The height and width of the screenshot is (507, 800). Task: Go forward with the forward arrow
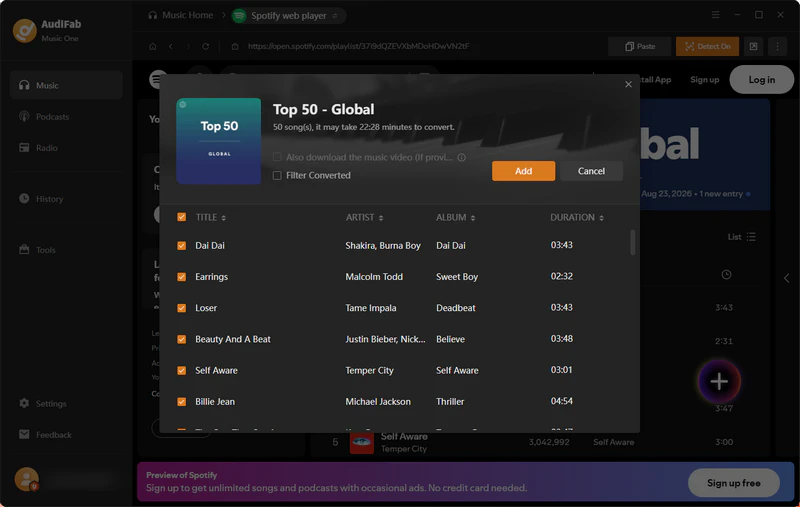pyautogui.click(x=188, y=46)
